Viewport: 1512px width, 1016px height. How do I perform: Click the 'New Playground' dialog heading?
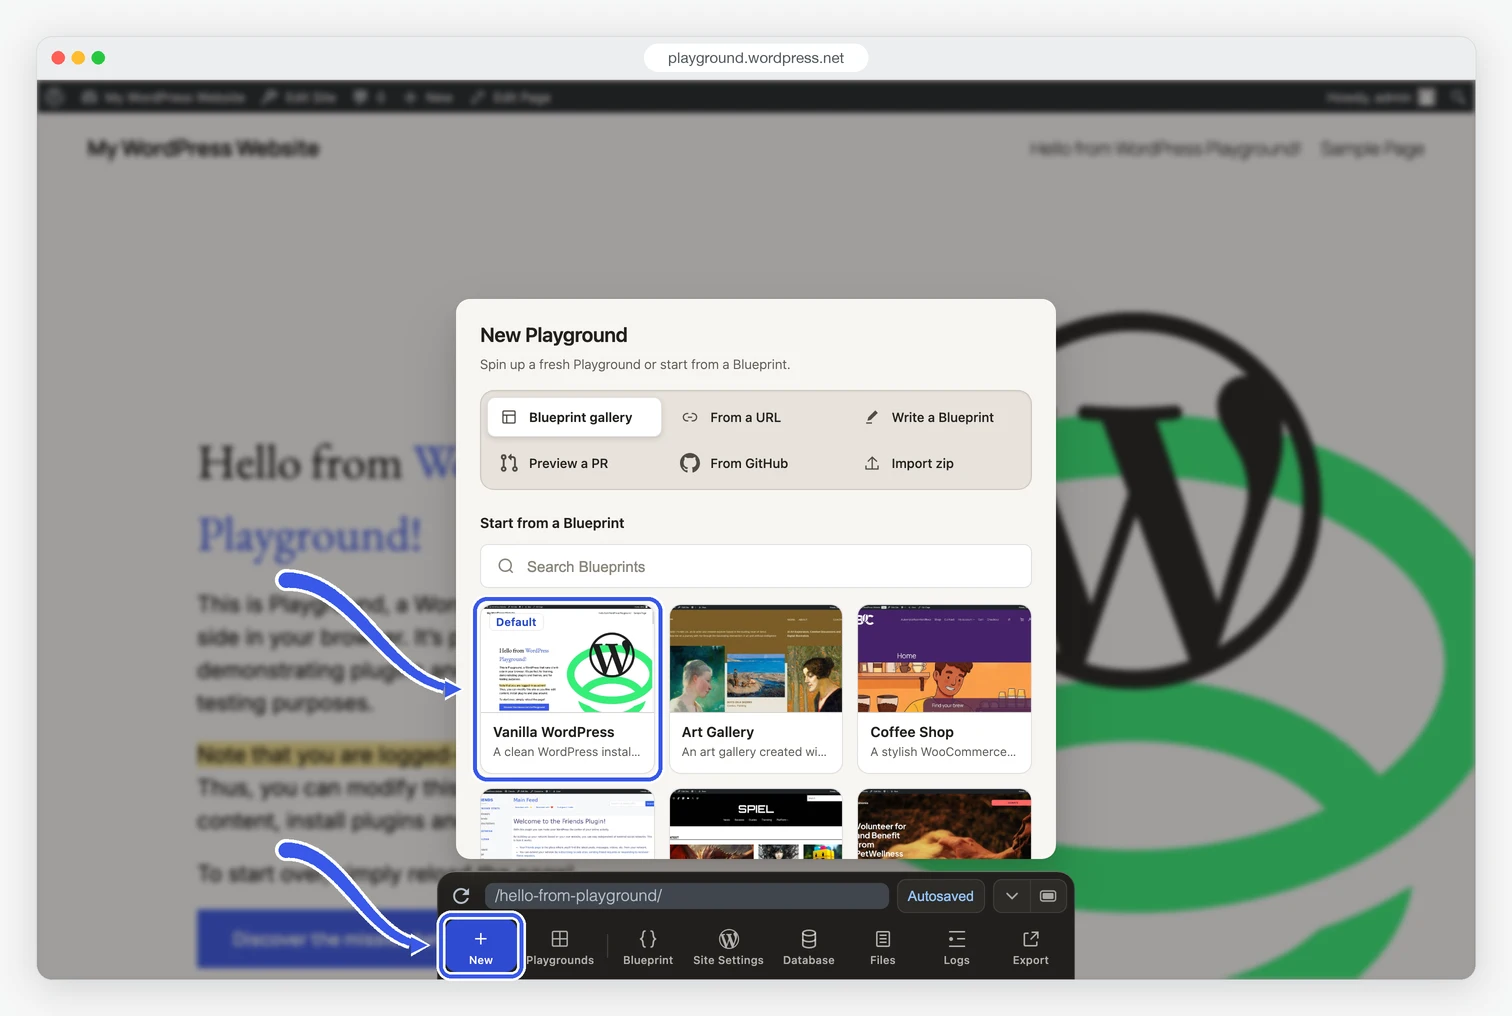554,335
